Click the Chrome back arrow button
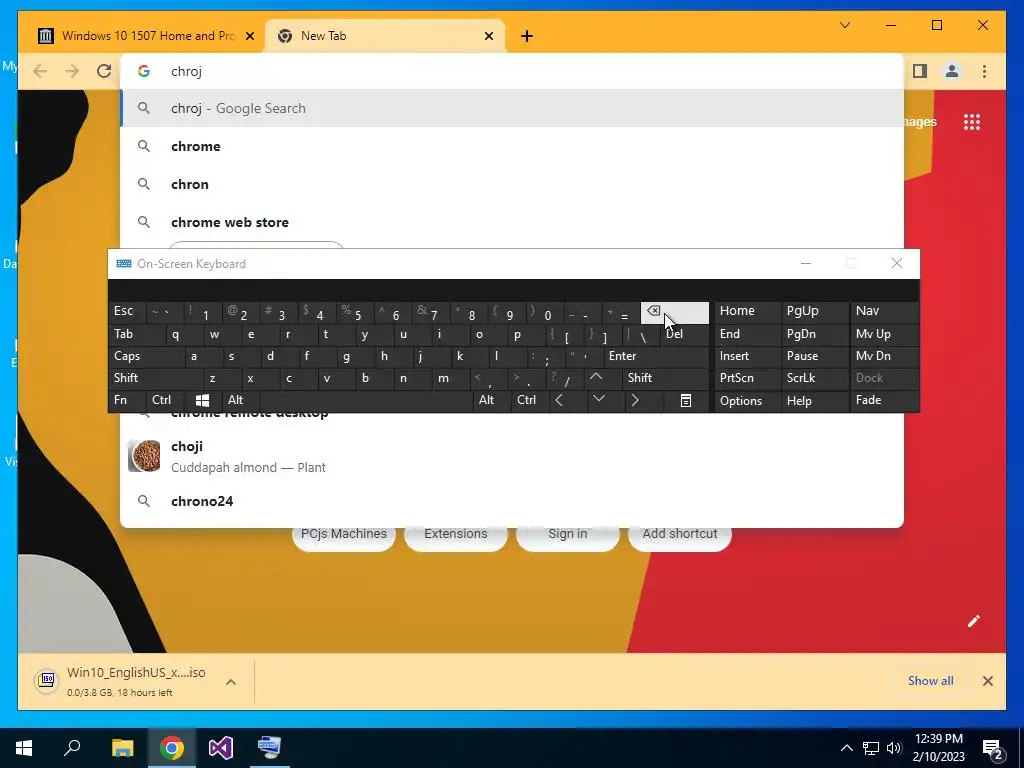Image resolution: width=1024 pixels, height=768 pixels. 40,71
